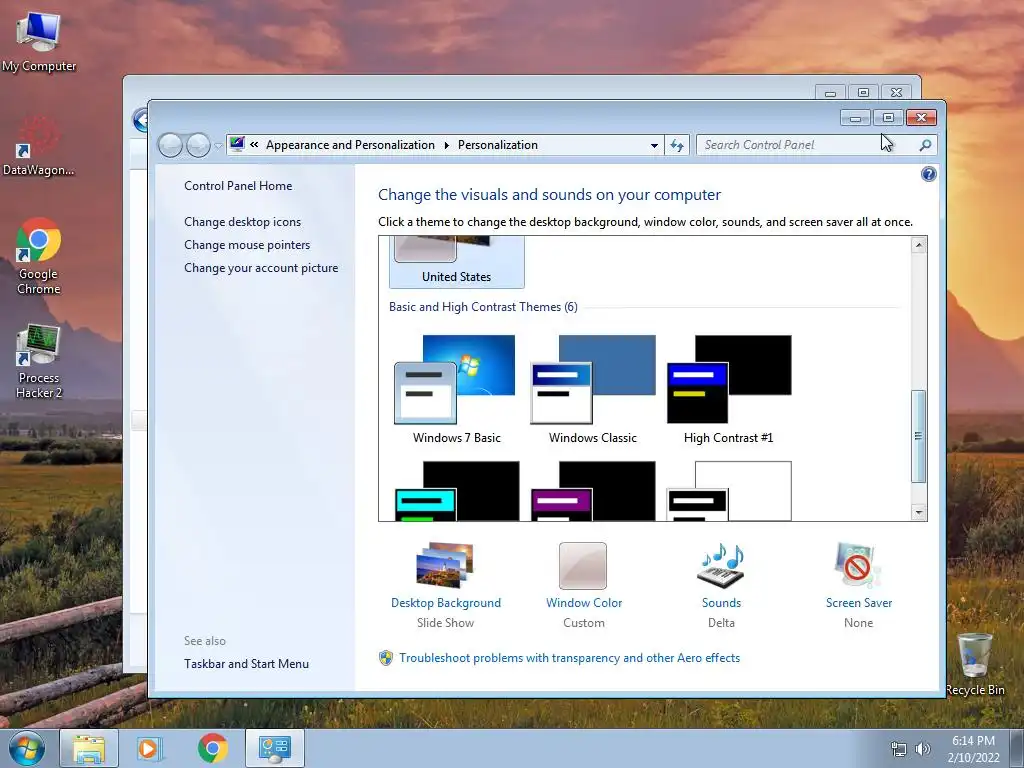Select the My Computer desktop icon
The width and height of the screenshot is (1024, 768).
[39, 43]
